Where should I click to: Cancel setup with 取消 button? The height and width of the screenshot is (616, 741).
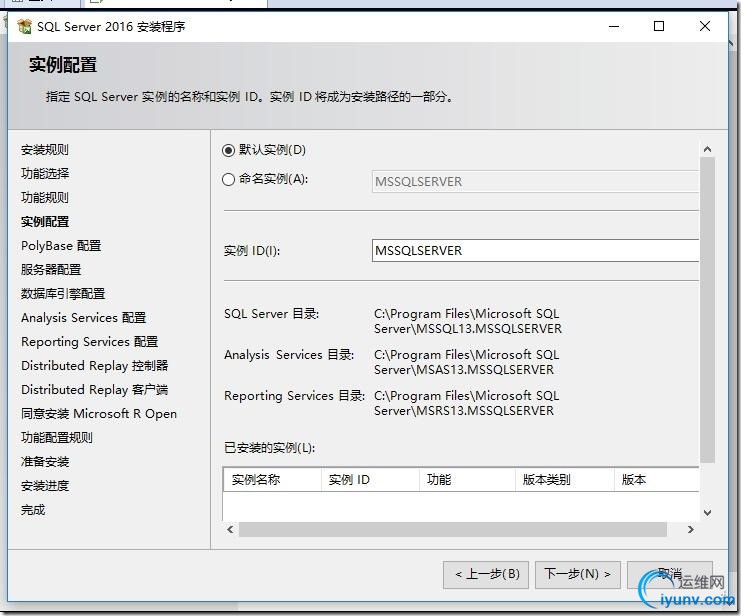click(x=670, y=574)
